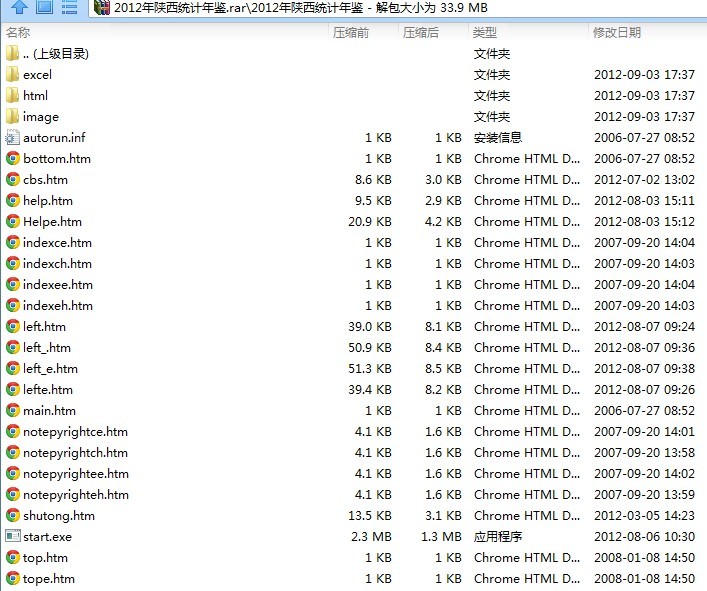Click the Chrome icon beside left_.htm
707x591 pixels.
(13, 348)
